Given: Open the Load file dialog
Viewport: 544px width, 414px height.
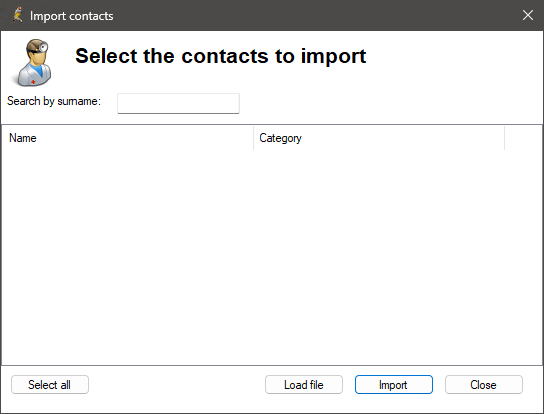Looking at the screenshot, I should 304,385.
